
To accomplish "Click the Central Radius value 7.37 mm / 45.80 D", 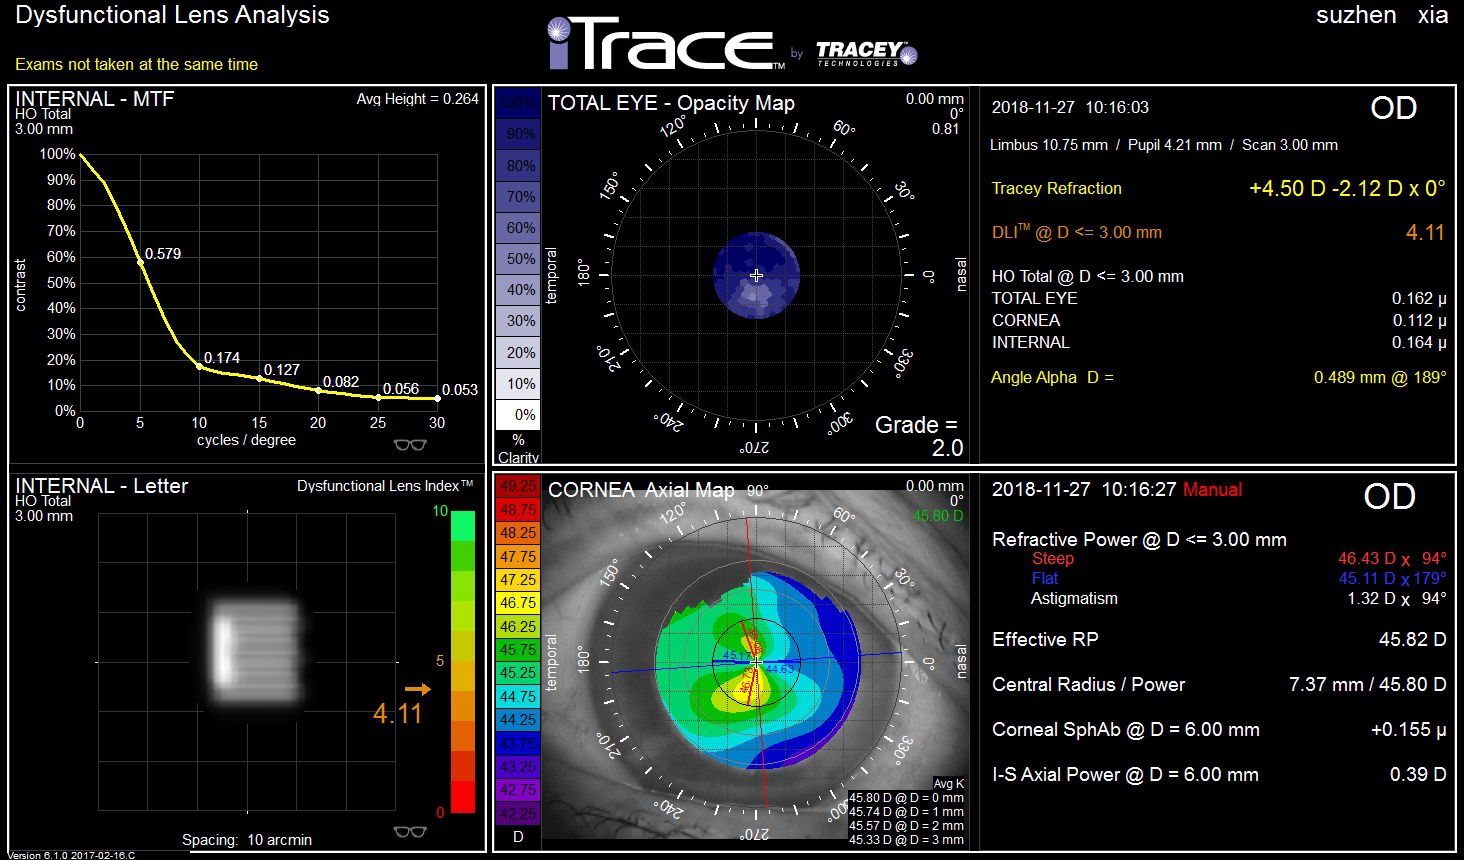I will point(1367,684).
